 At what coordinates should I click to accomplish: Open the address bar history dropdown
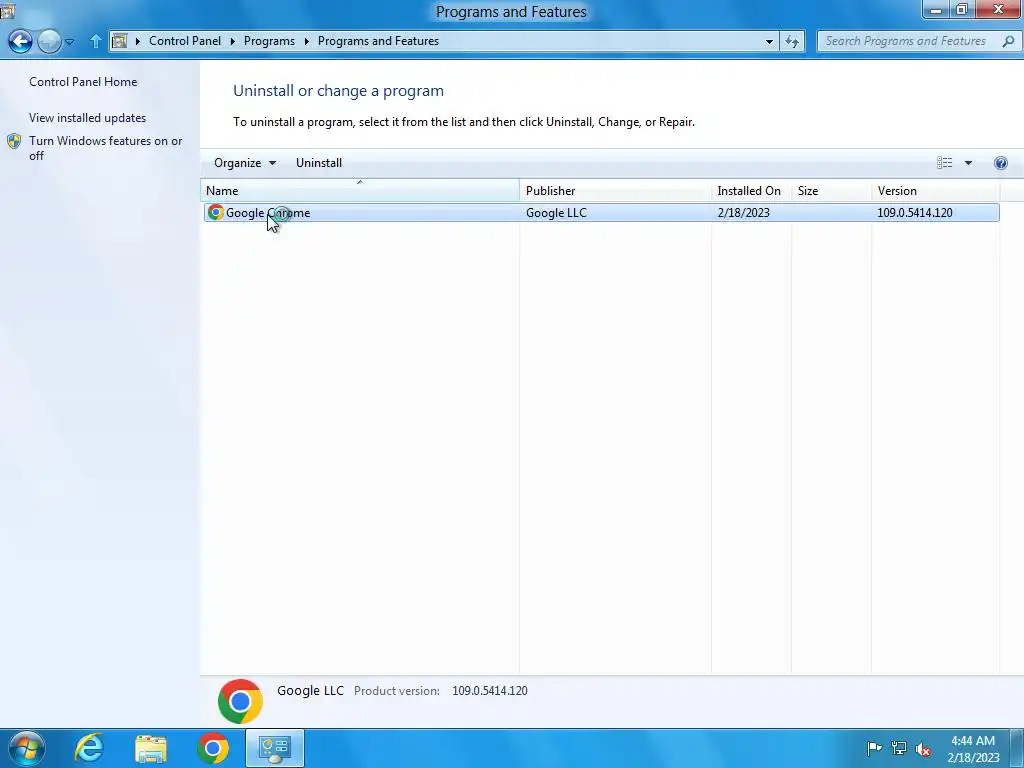tap(769, 41)
